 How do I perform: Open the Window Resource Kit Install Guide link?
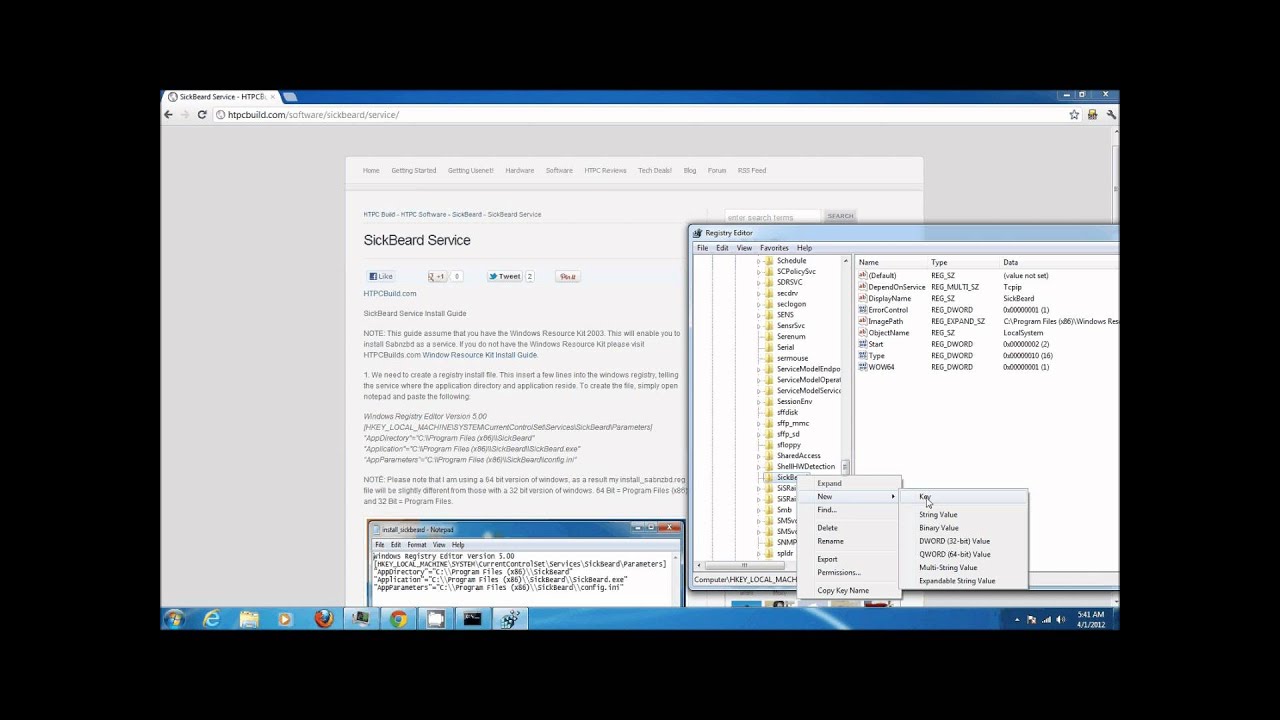[x=480, y=355]
